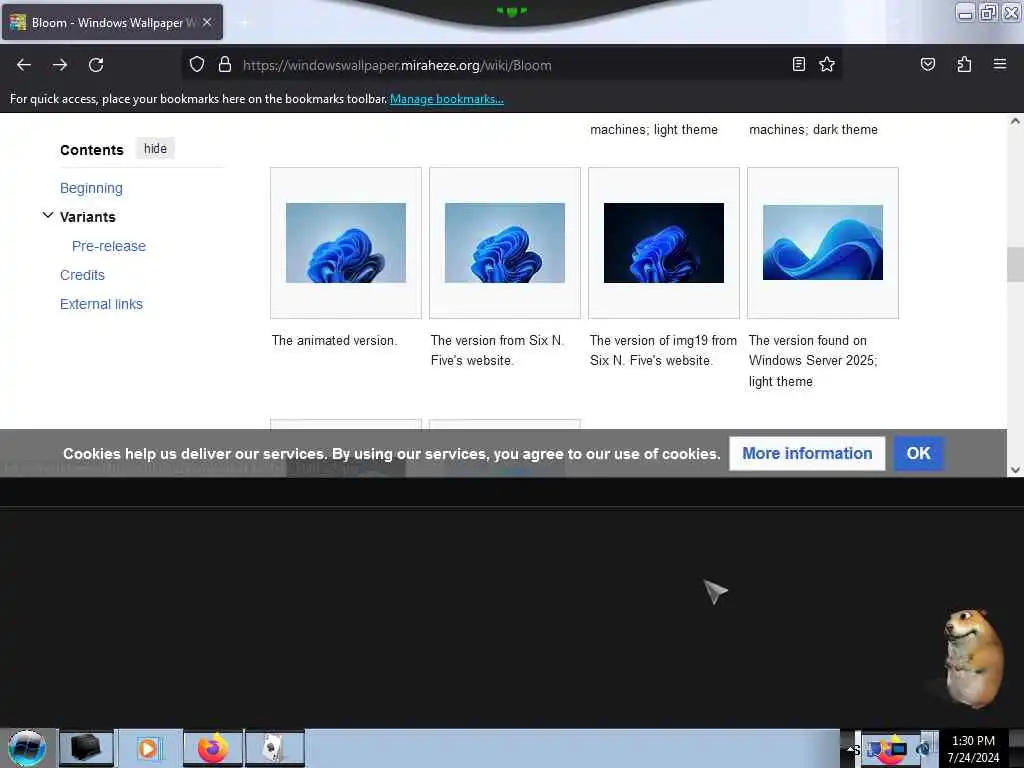This screenshot has height=768, width=1024.
Task: Open the Extensions puzzle icon
Action: [x=964, y=64]
